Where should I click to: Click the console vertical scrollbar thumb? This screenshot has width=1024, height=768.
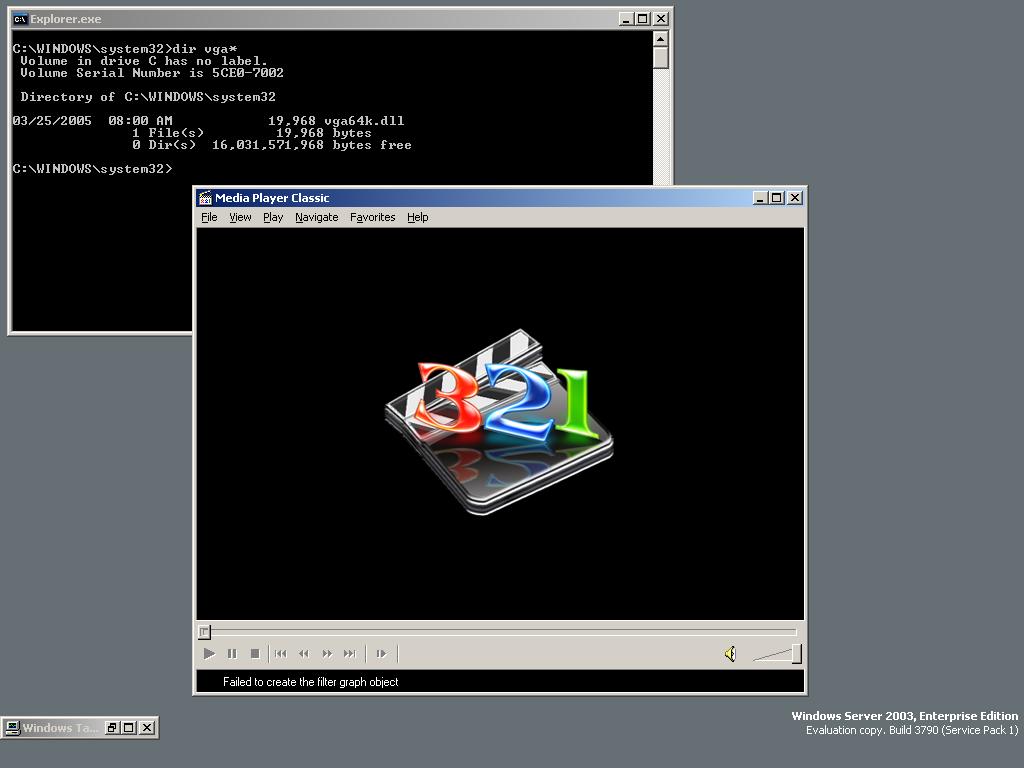click(x=661, y=58)
